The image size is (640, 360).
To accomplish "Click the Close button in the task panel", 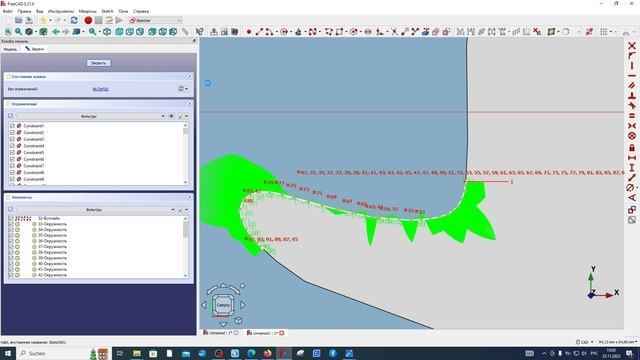I will (98, 63).
